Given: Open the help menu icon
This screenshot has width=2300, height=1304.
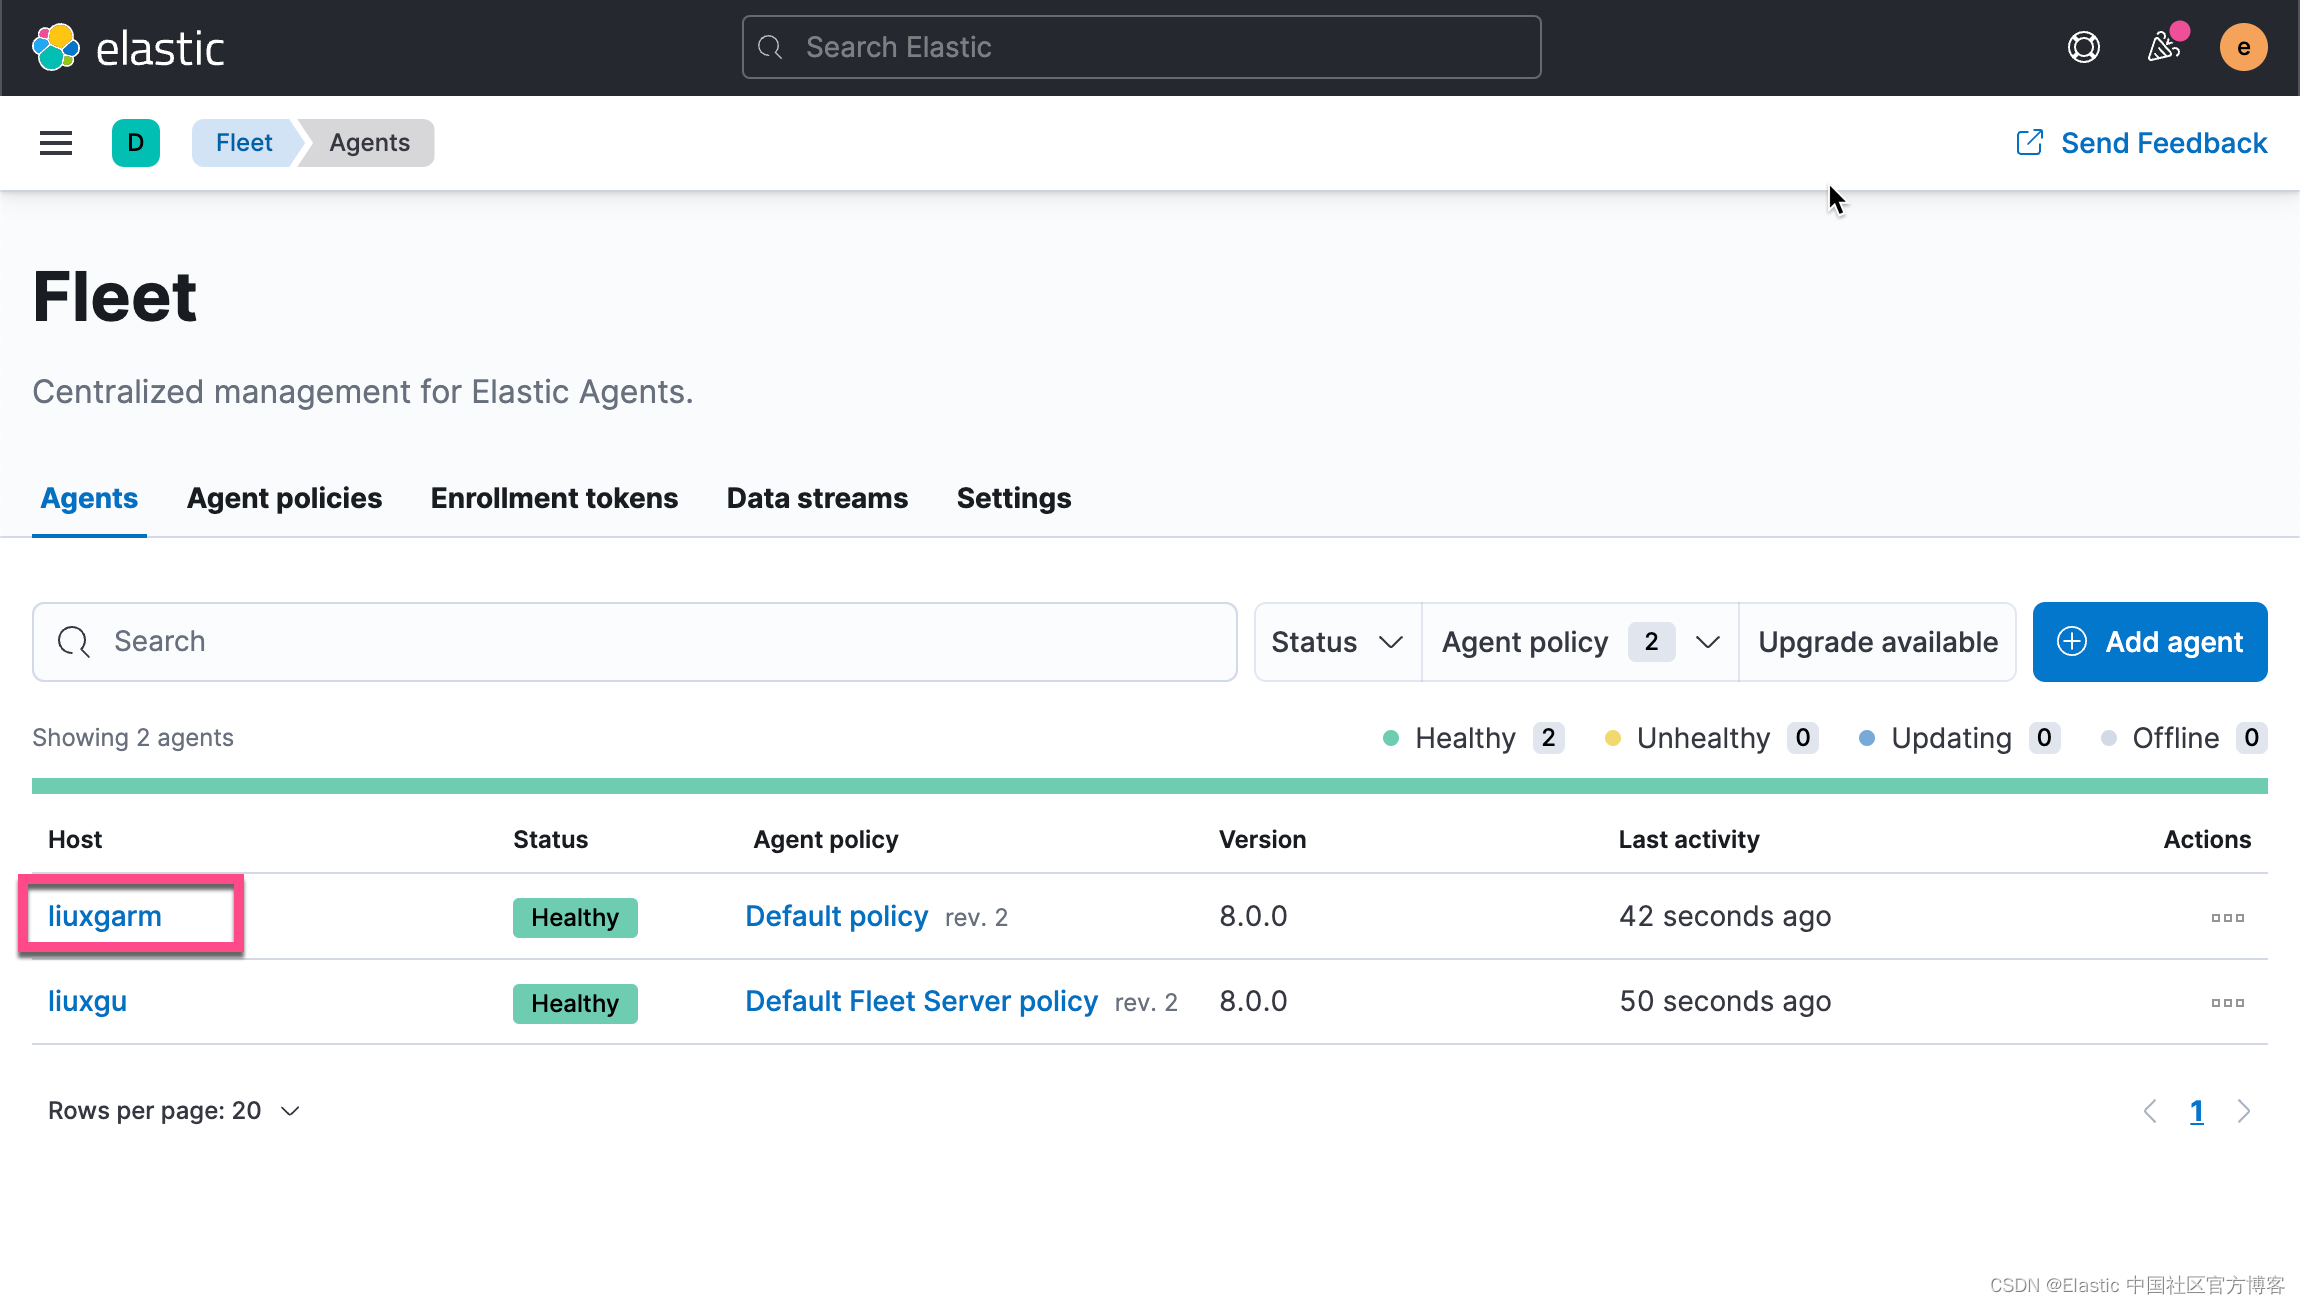Looking at the screenshot, I should [x=2082, y=46].
